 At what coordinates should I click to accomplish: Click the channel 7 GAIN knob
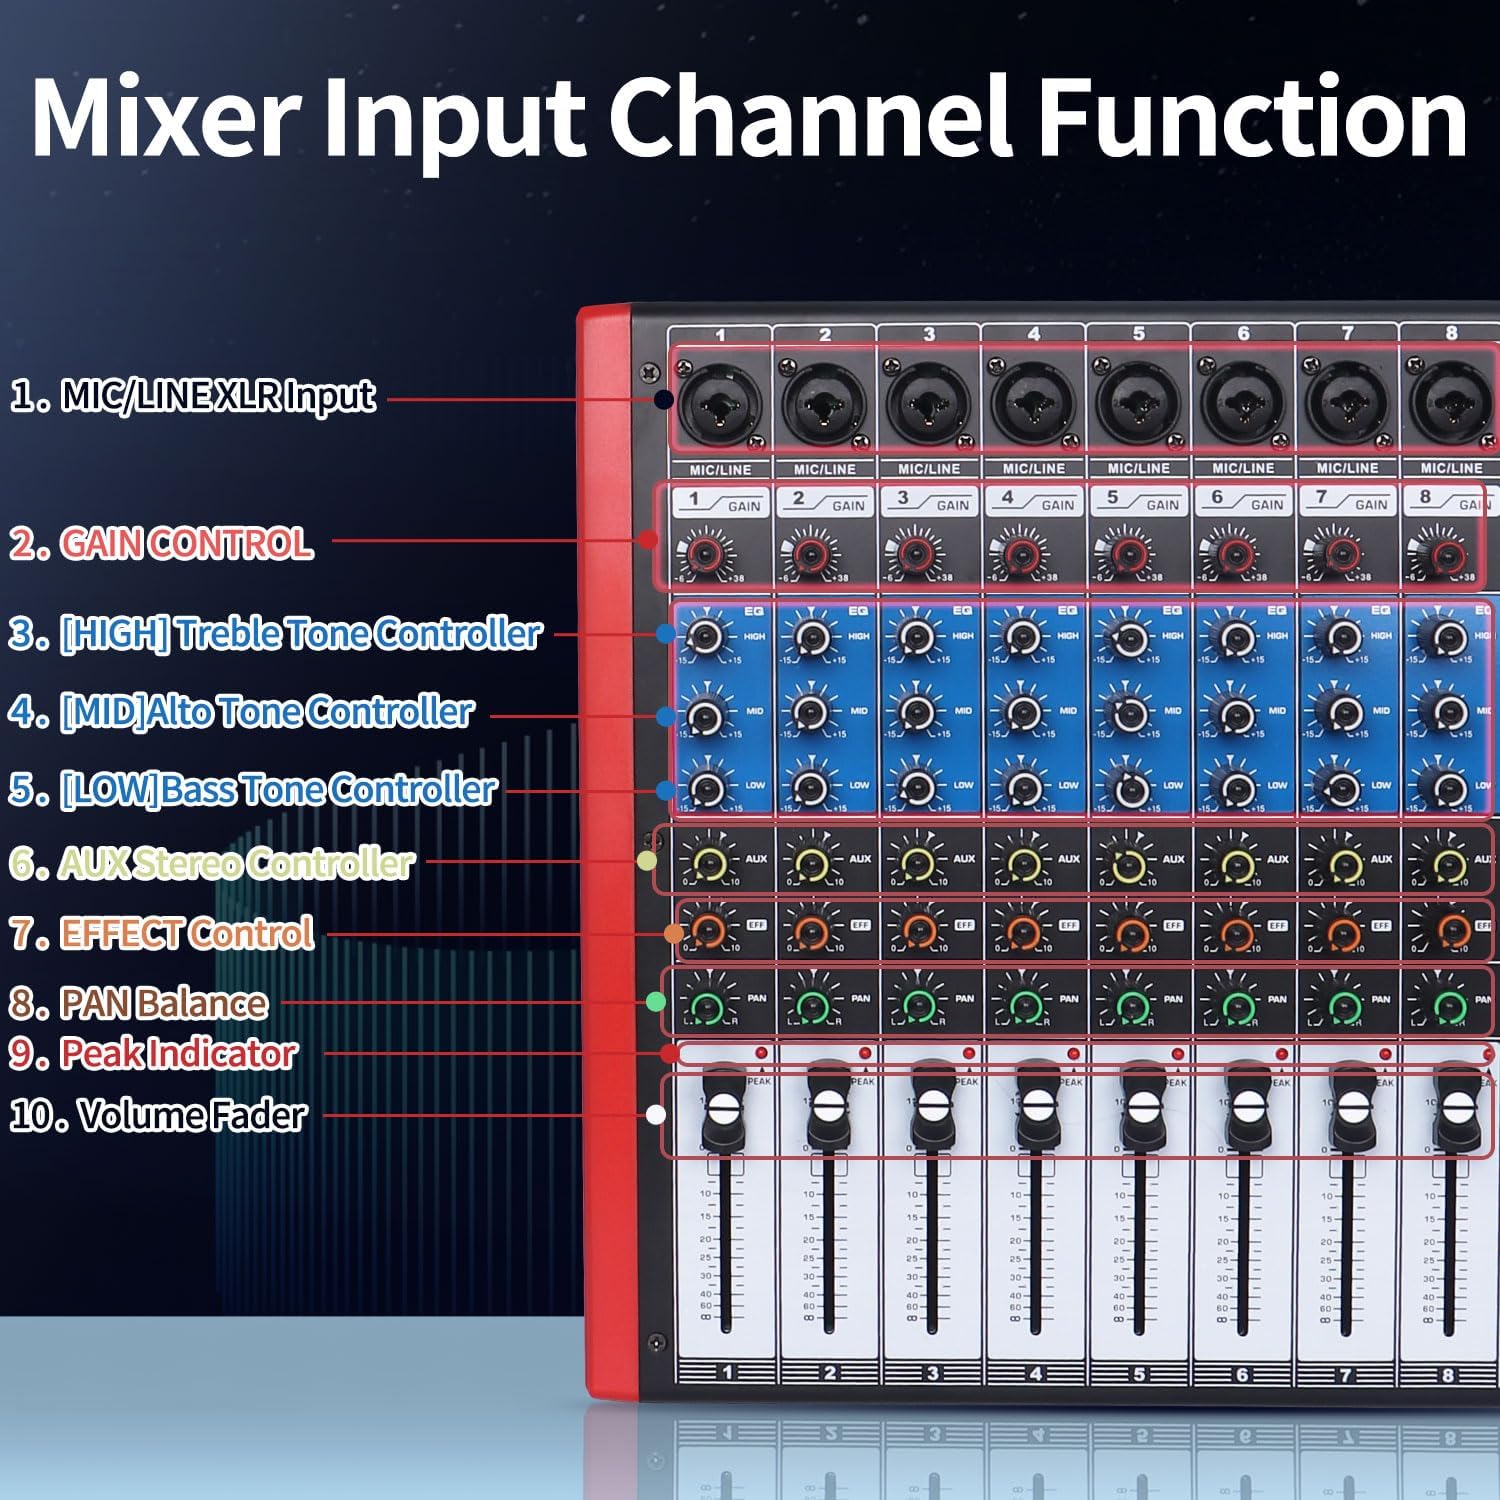(x=1339, y=552)
